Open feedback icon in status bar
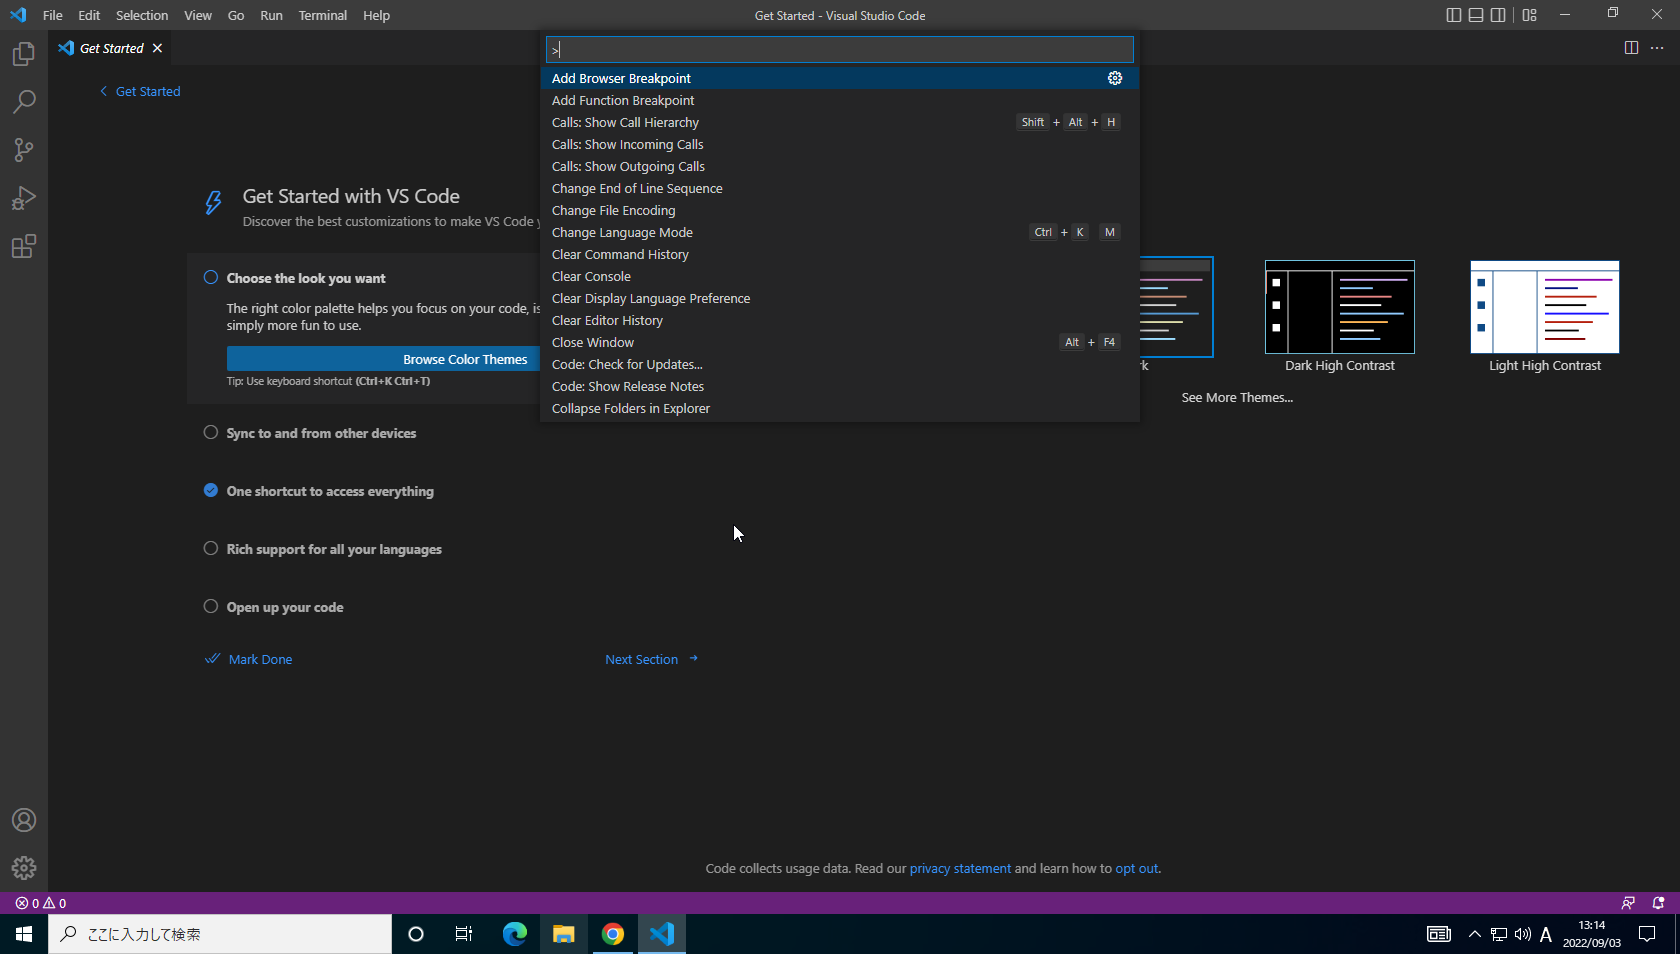Screen dimensions: 1680x954 1628,903
